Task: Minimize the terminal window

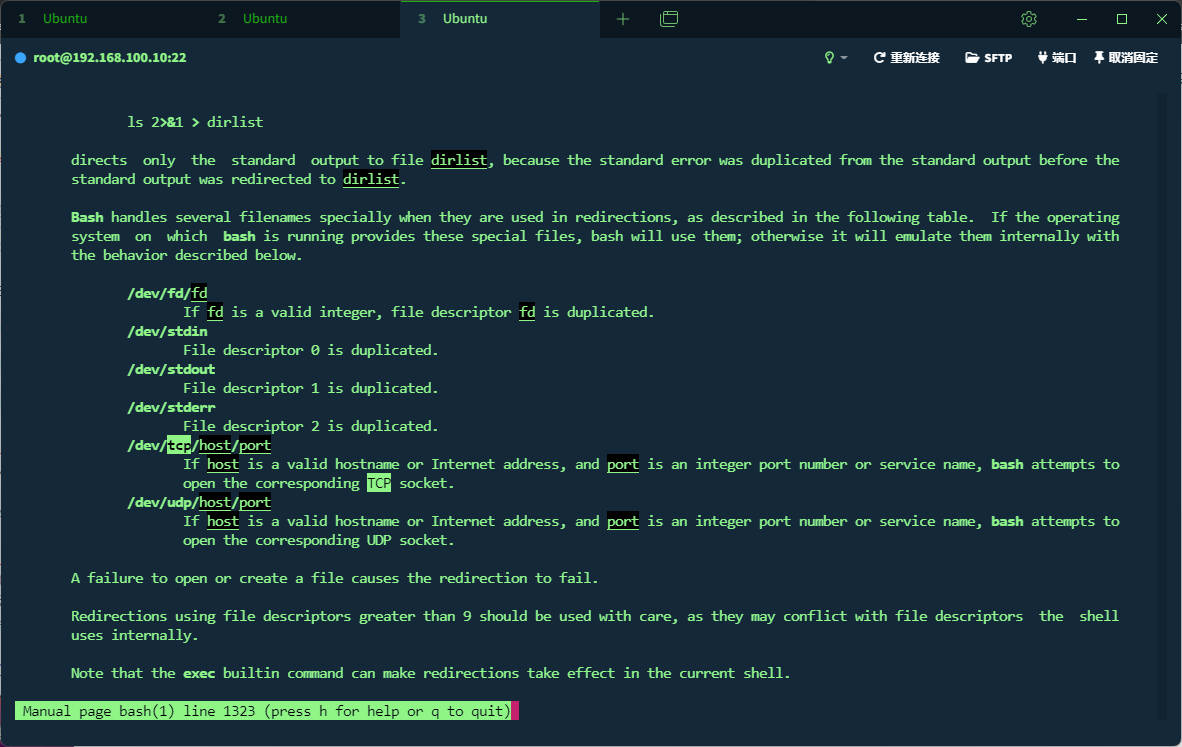Action: [x=1081, y=19]
